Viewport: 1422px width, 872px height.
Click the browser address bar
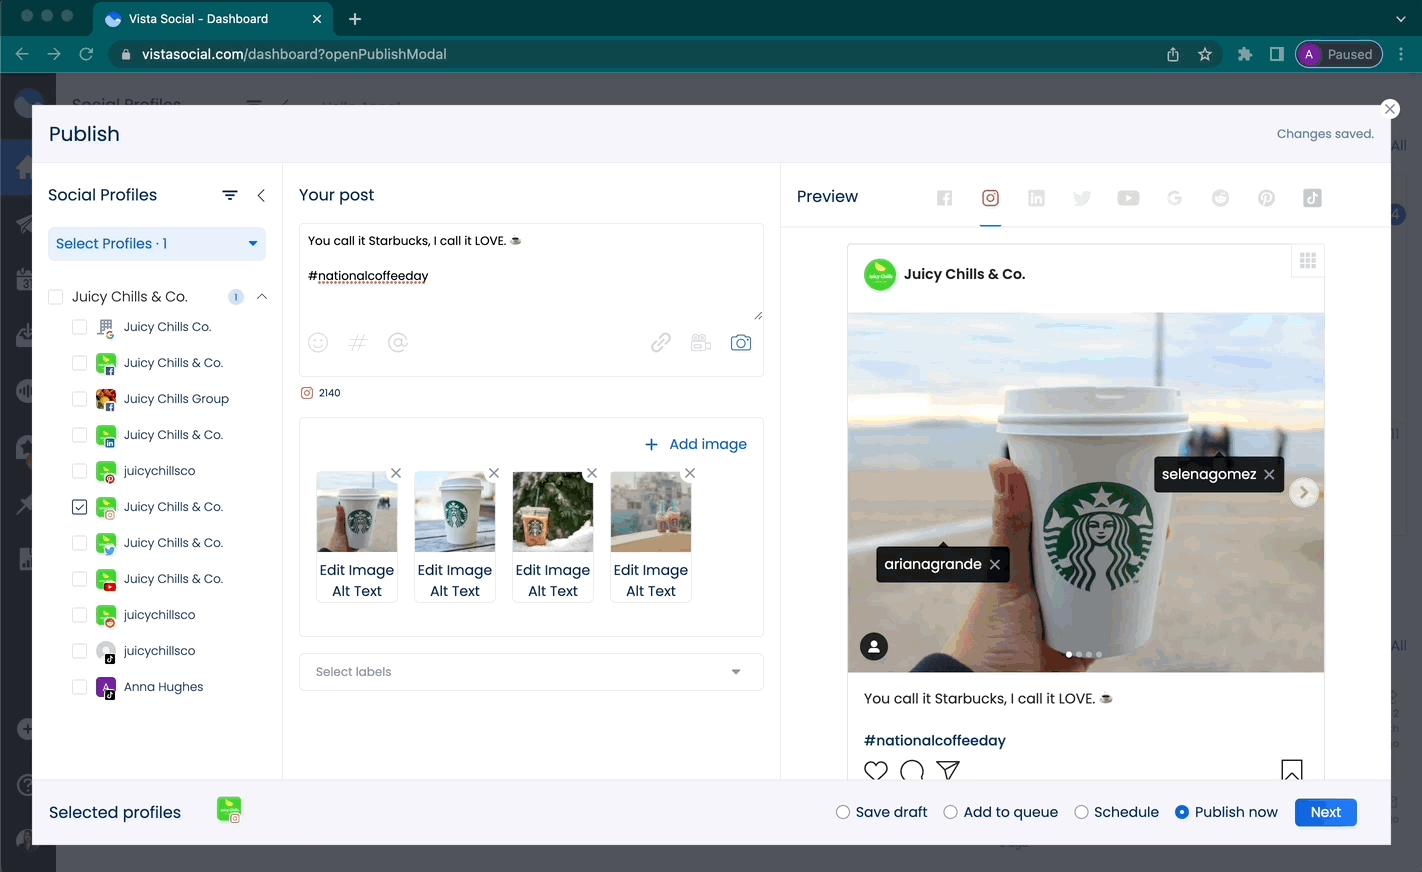640,54
